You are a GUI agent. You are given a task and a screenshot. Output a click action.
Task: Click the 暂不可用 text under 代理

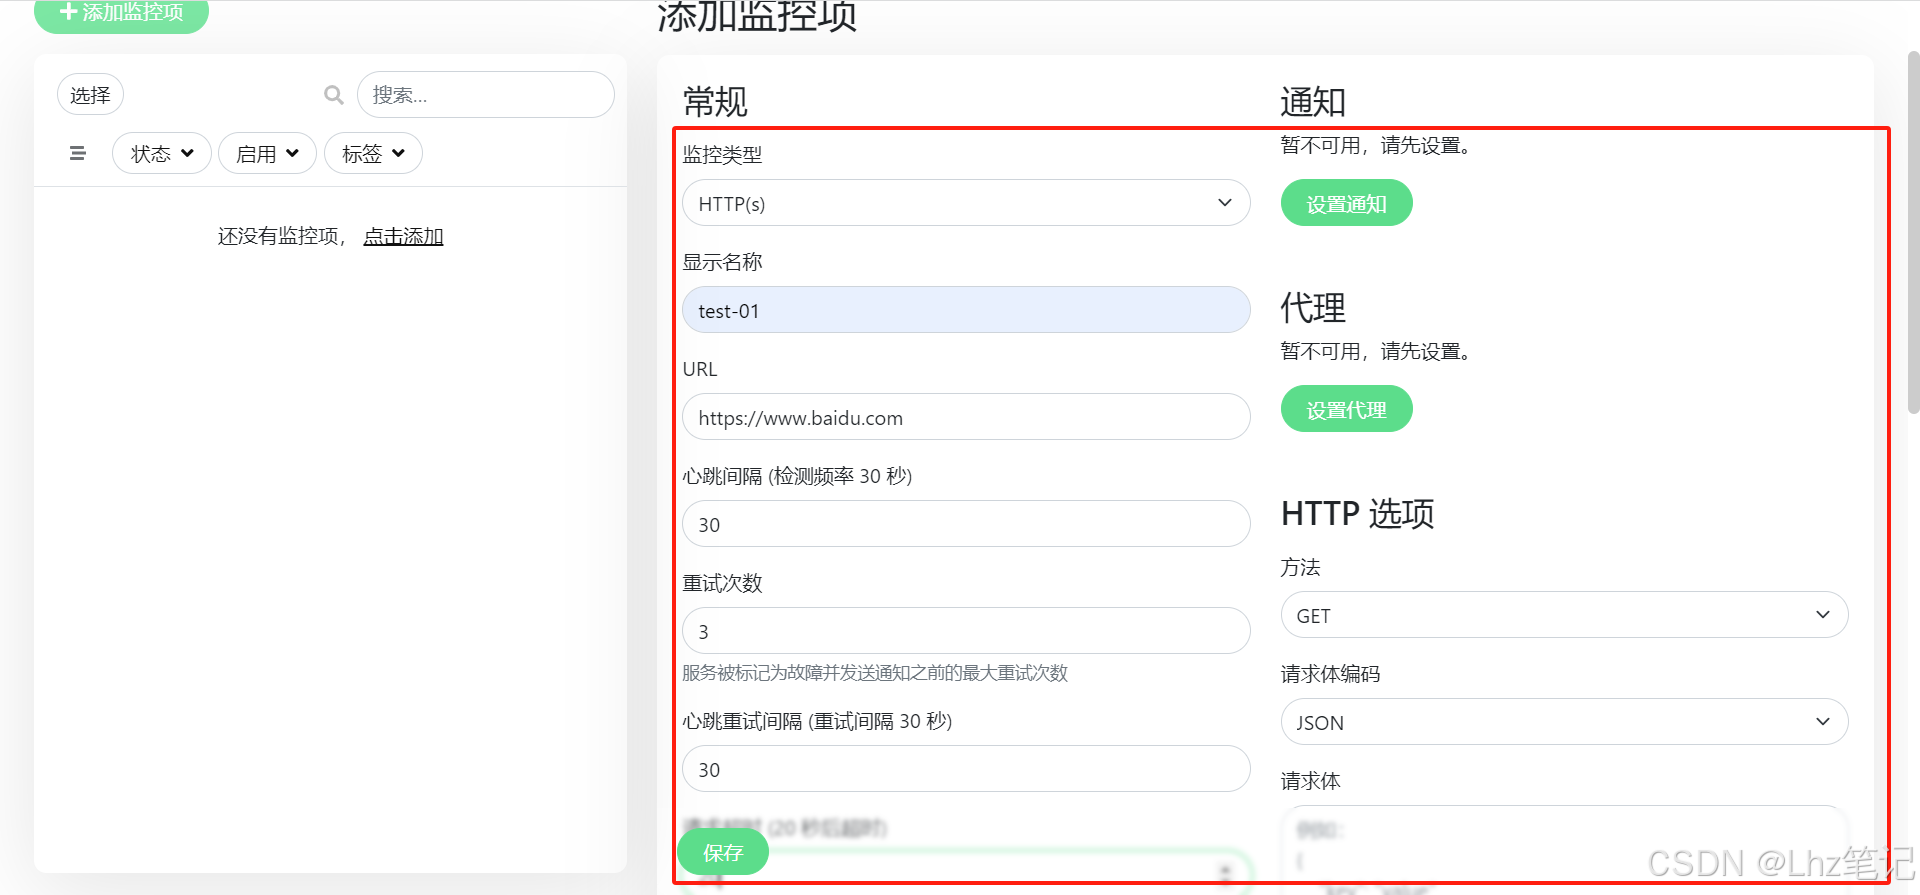point(1376,351)
